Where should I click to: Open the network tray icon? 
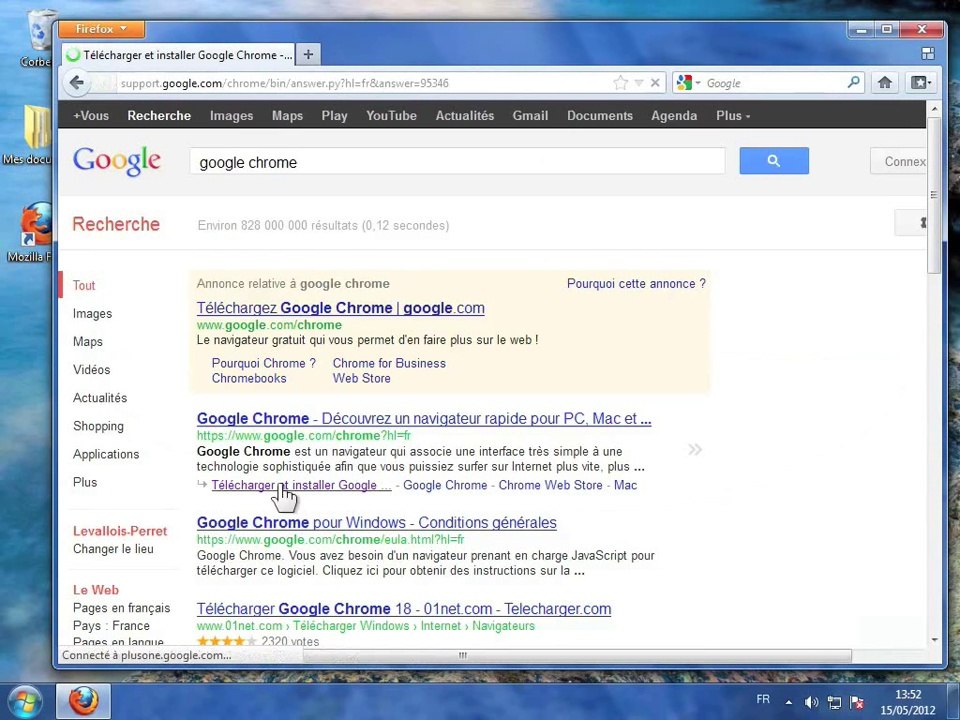pyautogui.click(x=834, y=702)
